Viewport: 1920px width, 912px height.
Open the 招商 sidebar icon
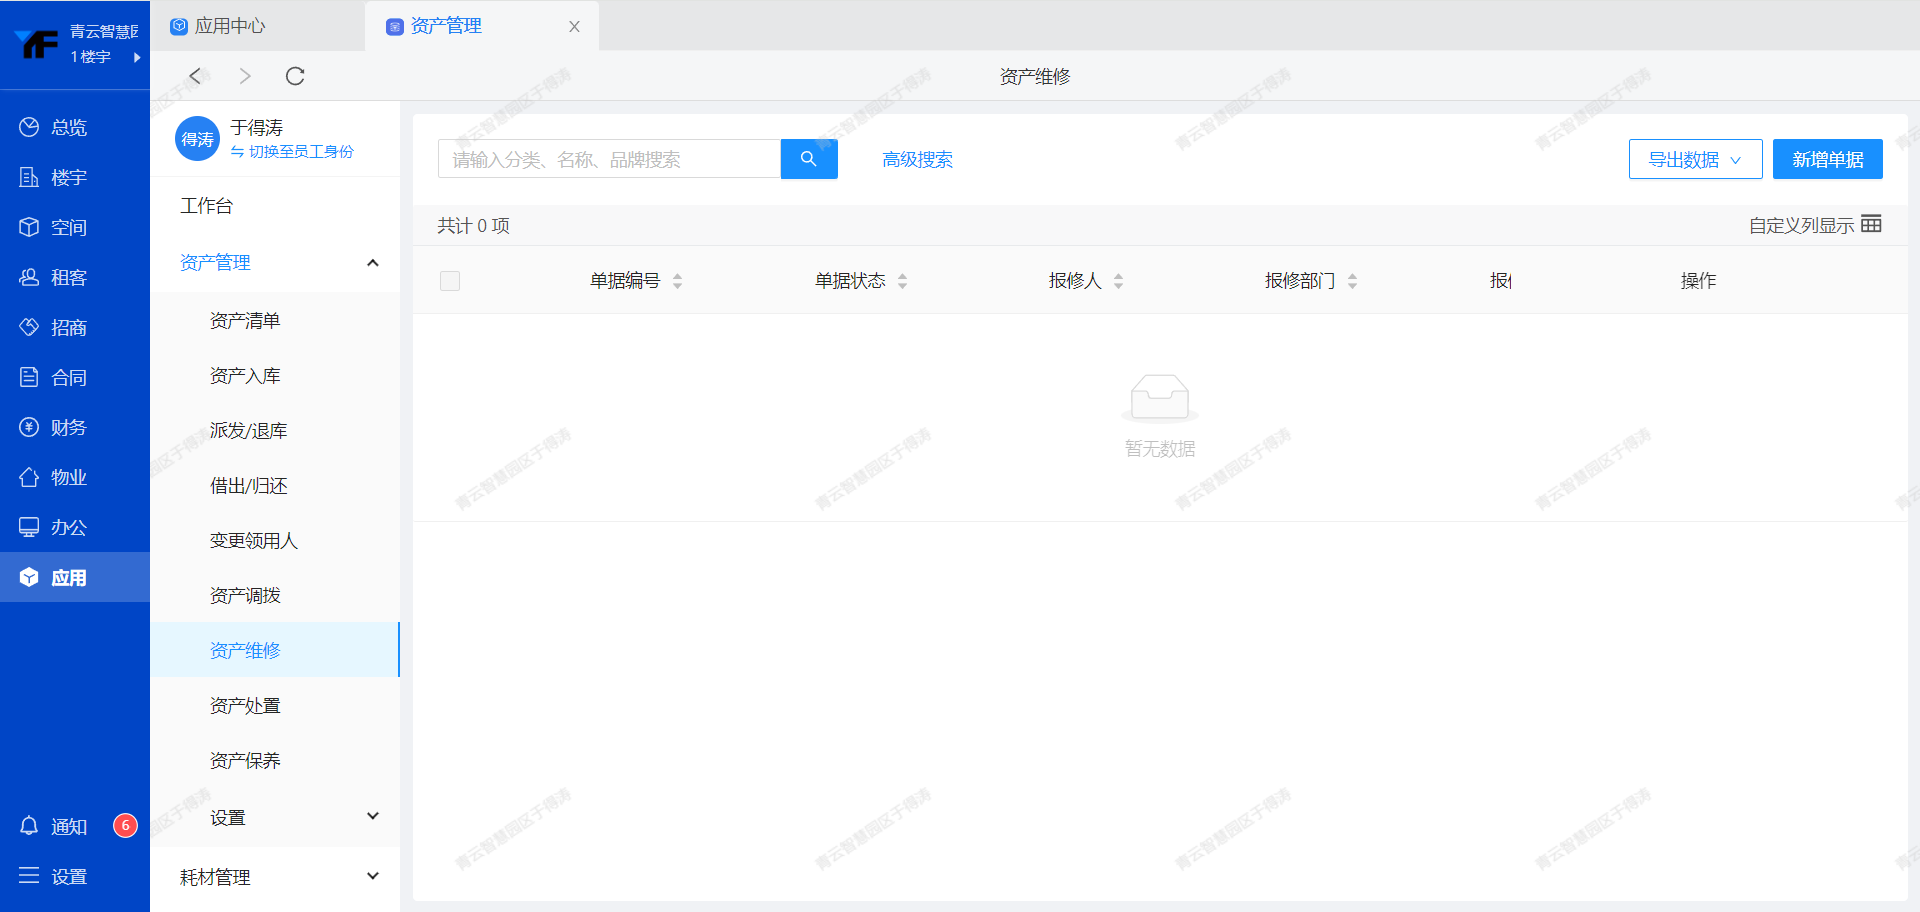29,327
